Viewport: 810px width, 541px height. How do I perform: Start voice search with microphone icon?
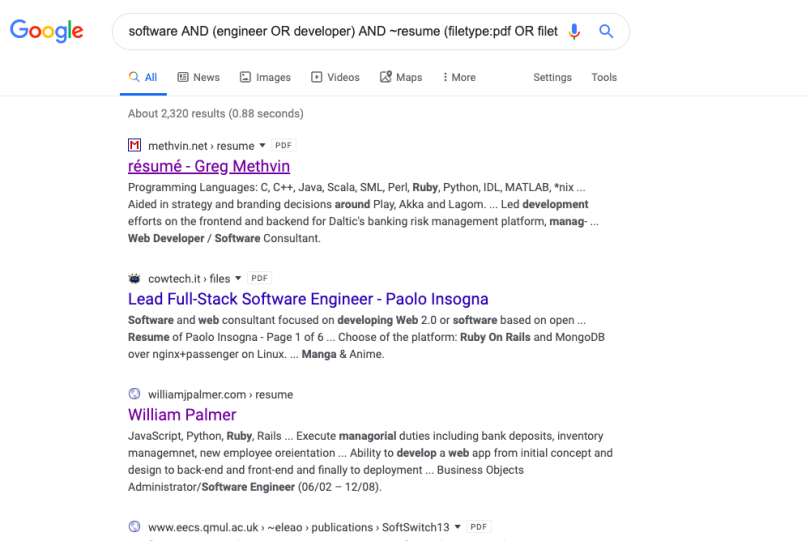574,32
